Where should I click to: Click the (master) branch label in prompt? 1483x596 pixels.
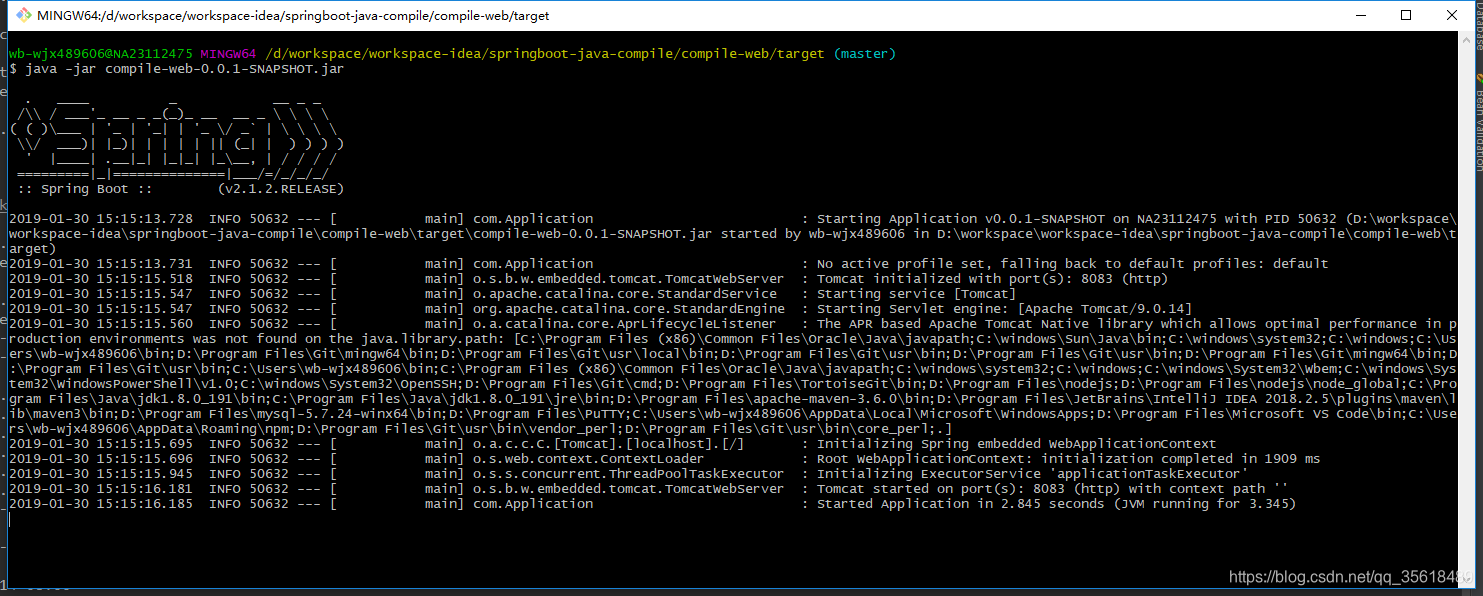point(865,54)
